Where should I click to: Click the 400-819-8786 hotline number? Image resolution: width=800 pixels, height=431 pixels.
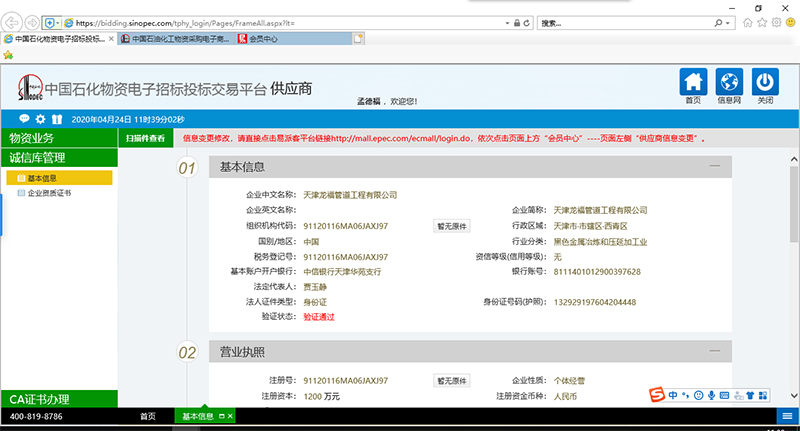pyautogui.click(x=36, y=416)
